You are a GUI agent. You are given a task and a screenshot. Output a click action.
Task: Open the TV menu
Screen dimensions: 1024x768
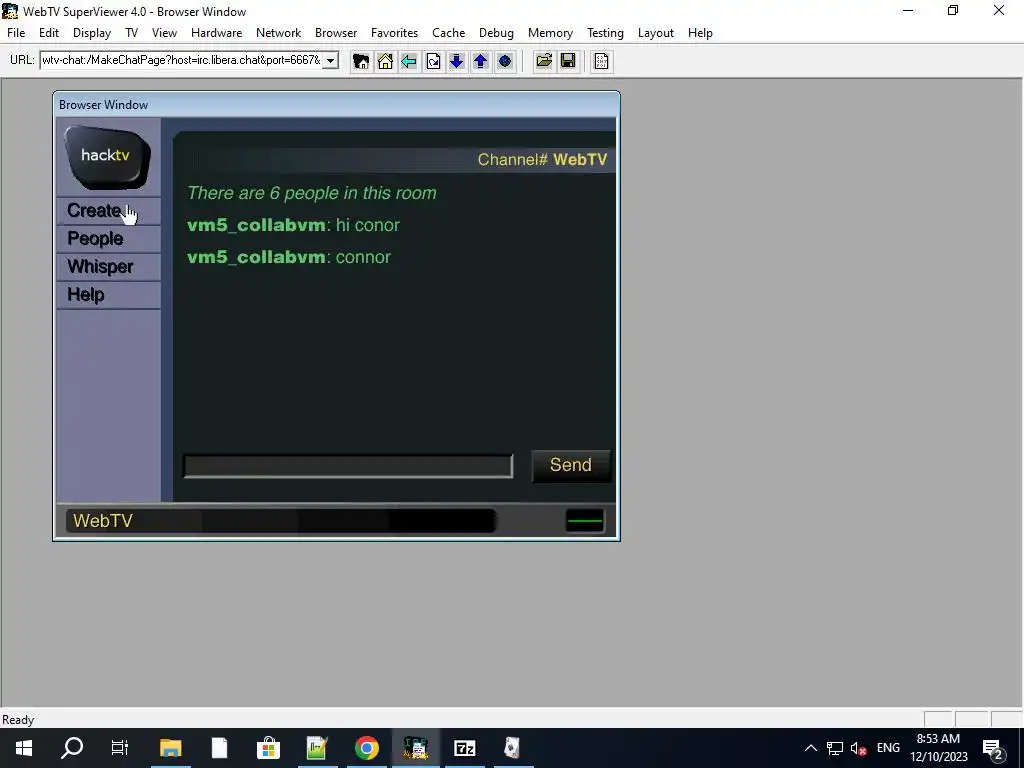click(131, 33)
